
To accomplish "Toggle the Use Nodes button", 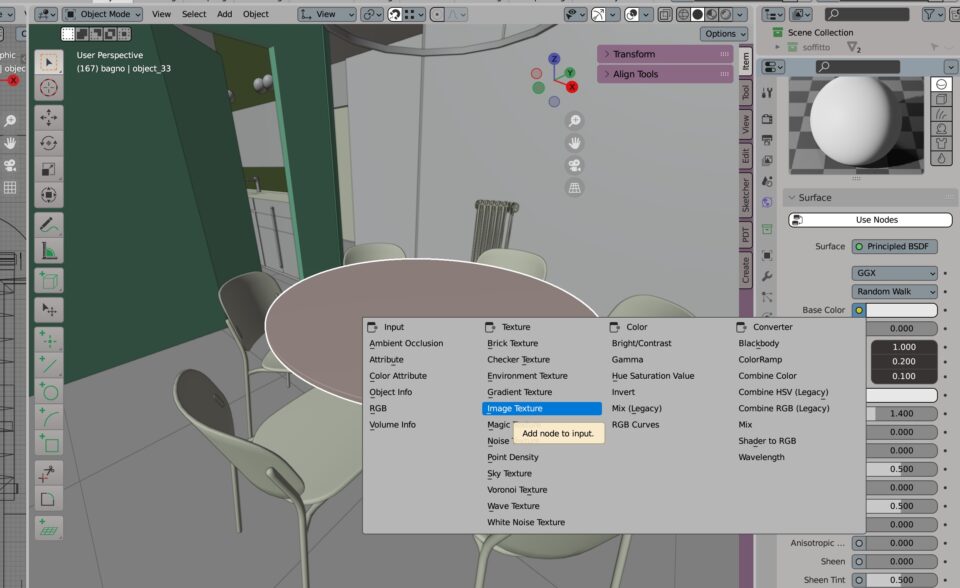I will 870,220.
